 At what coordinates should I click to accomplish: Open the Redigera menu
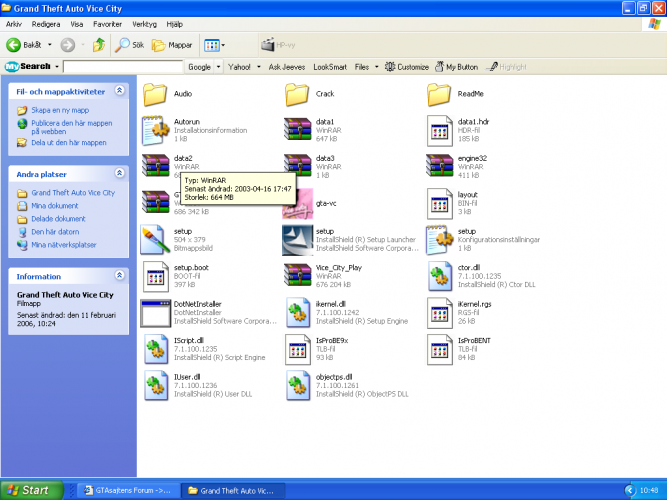[x=44, y=23]
